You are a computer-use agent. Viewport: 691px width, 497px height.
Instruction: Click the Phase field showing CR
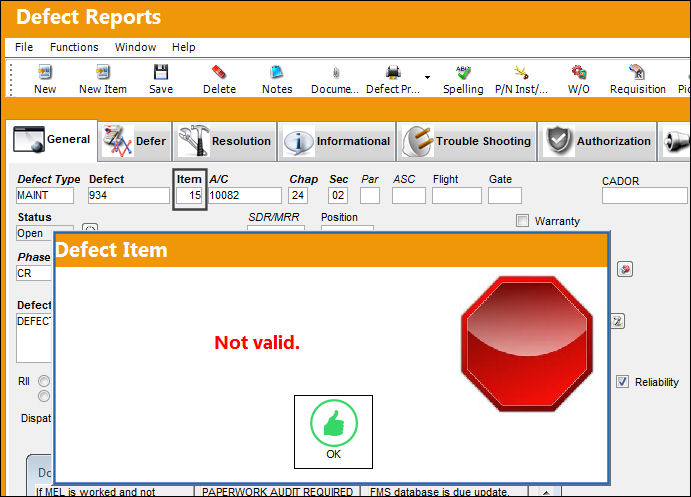(x=34, y=273)
